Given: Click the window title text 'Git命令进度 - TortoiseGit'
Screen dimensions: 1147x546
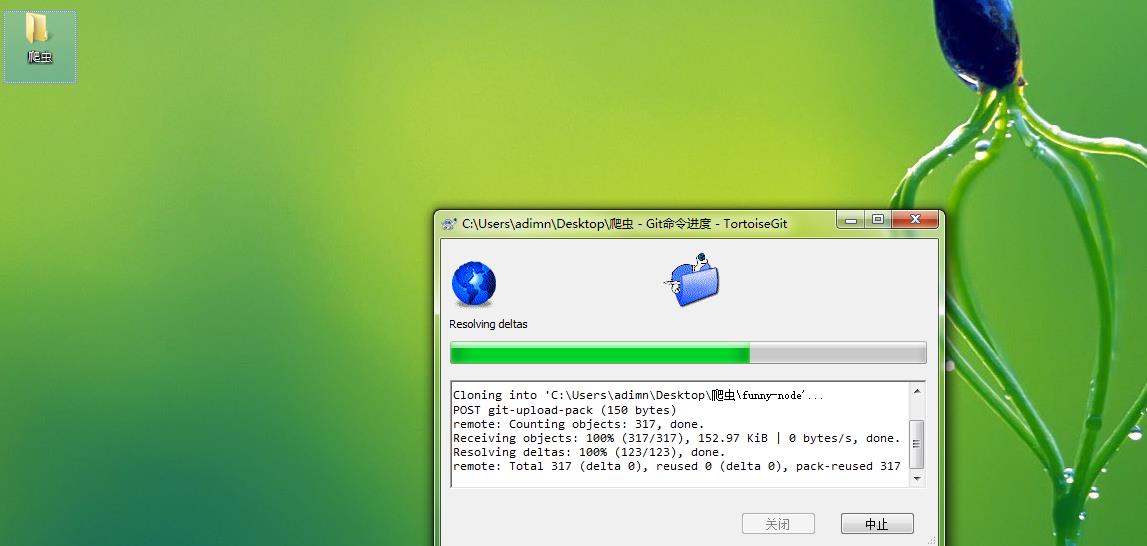Looking at the screenshot, I should click(x=717, y=224).
